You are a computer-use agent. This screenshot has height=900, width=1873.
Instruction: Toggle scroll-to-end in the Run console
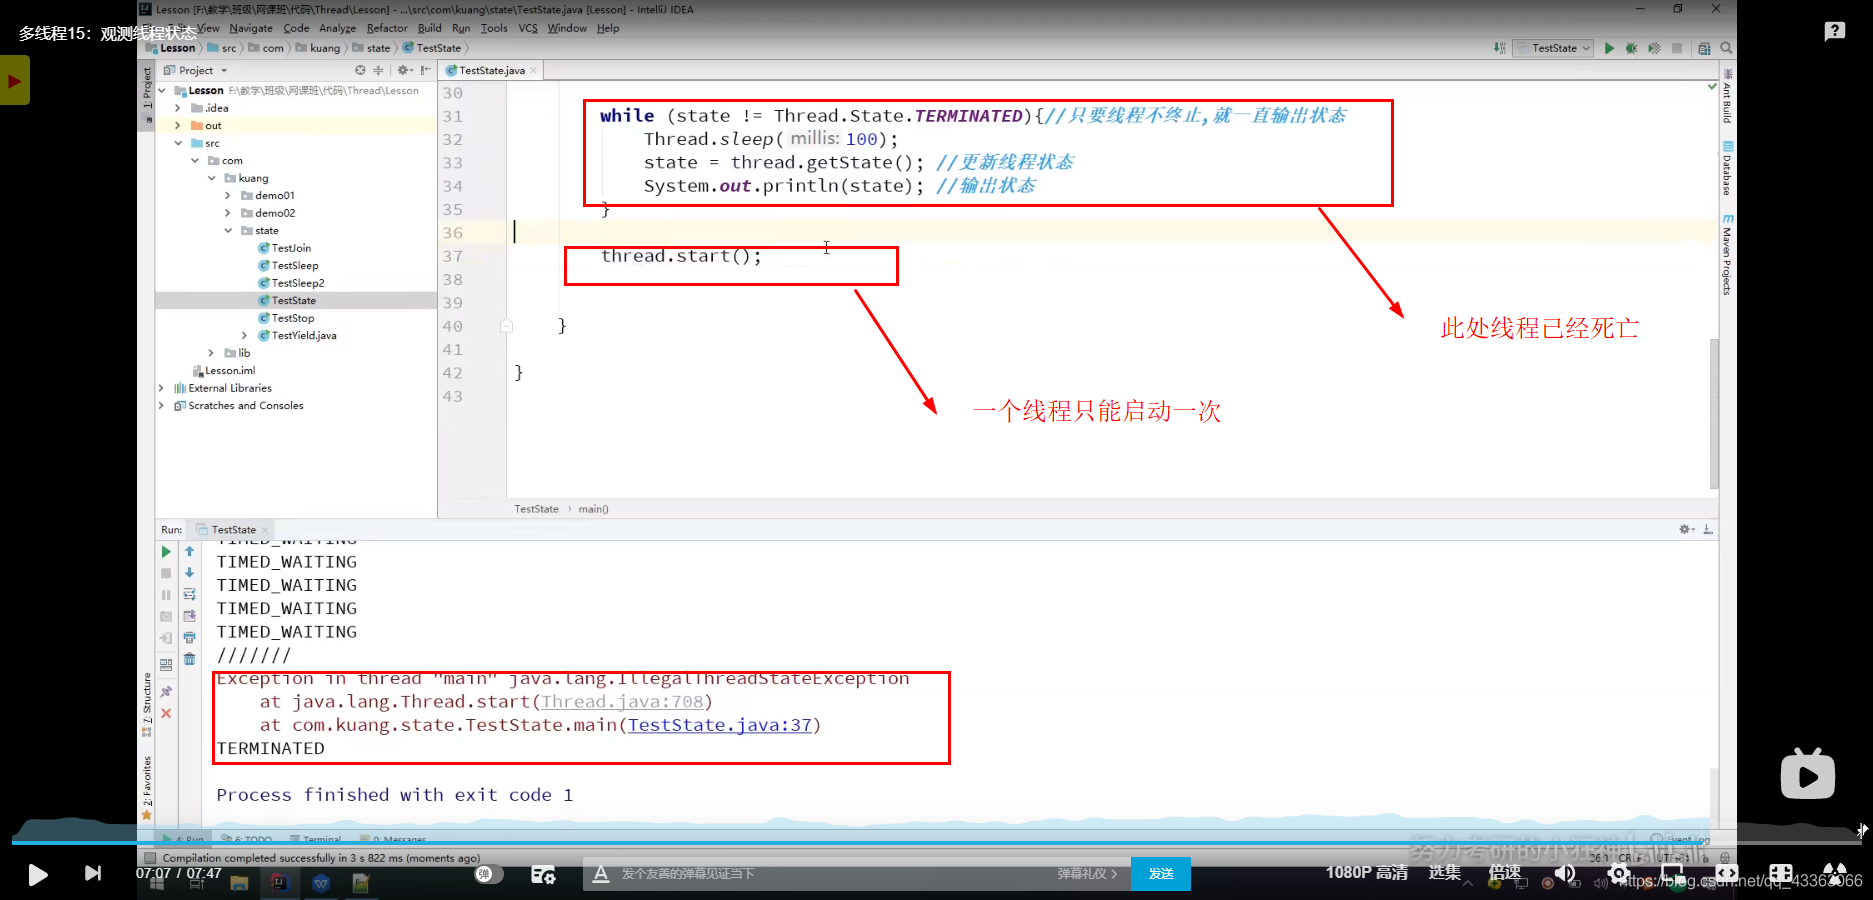click(189, 616)
